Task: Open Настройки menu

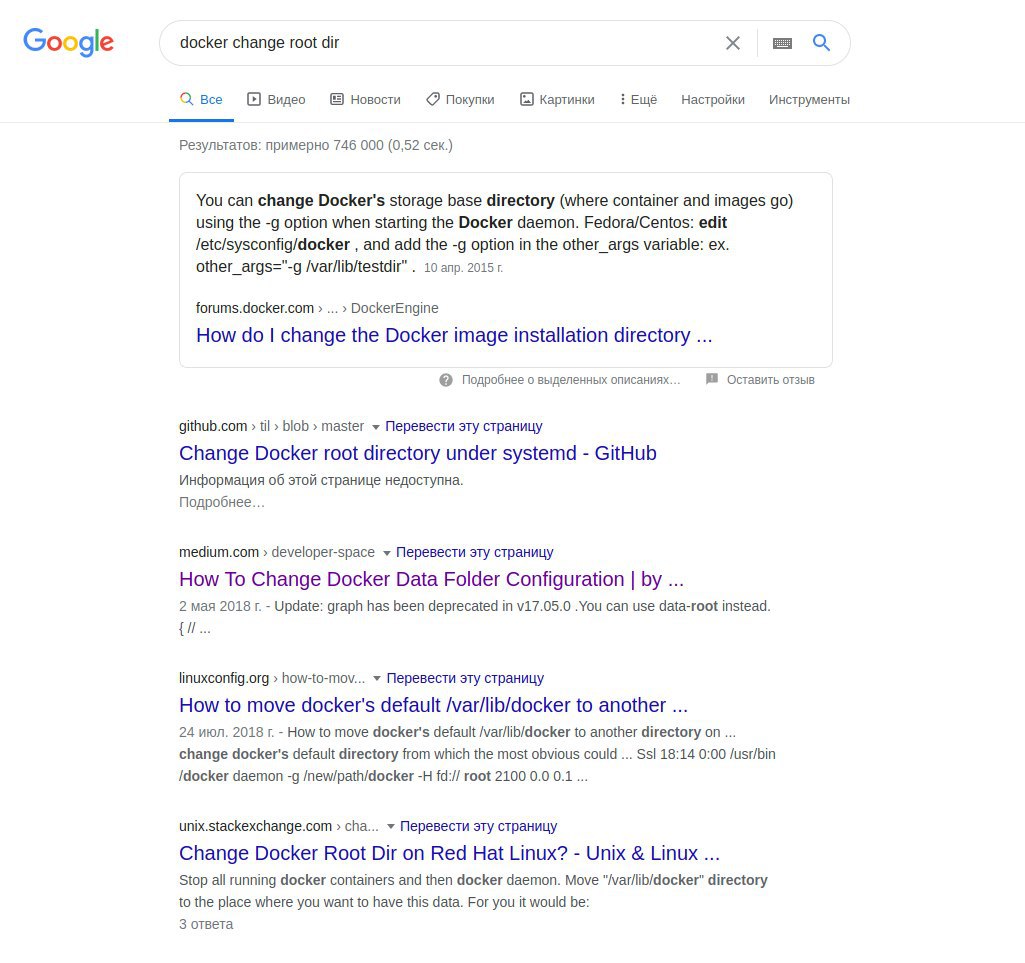Action: 713,99
